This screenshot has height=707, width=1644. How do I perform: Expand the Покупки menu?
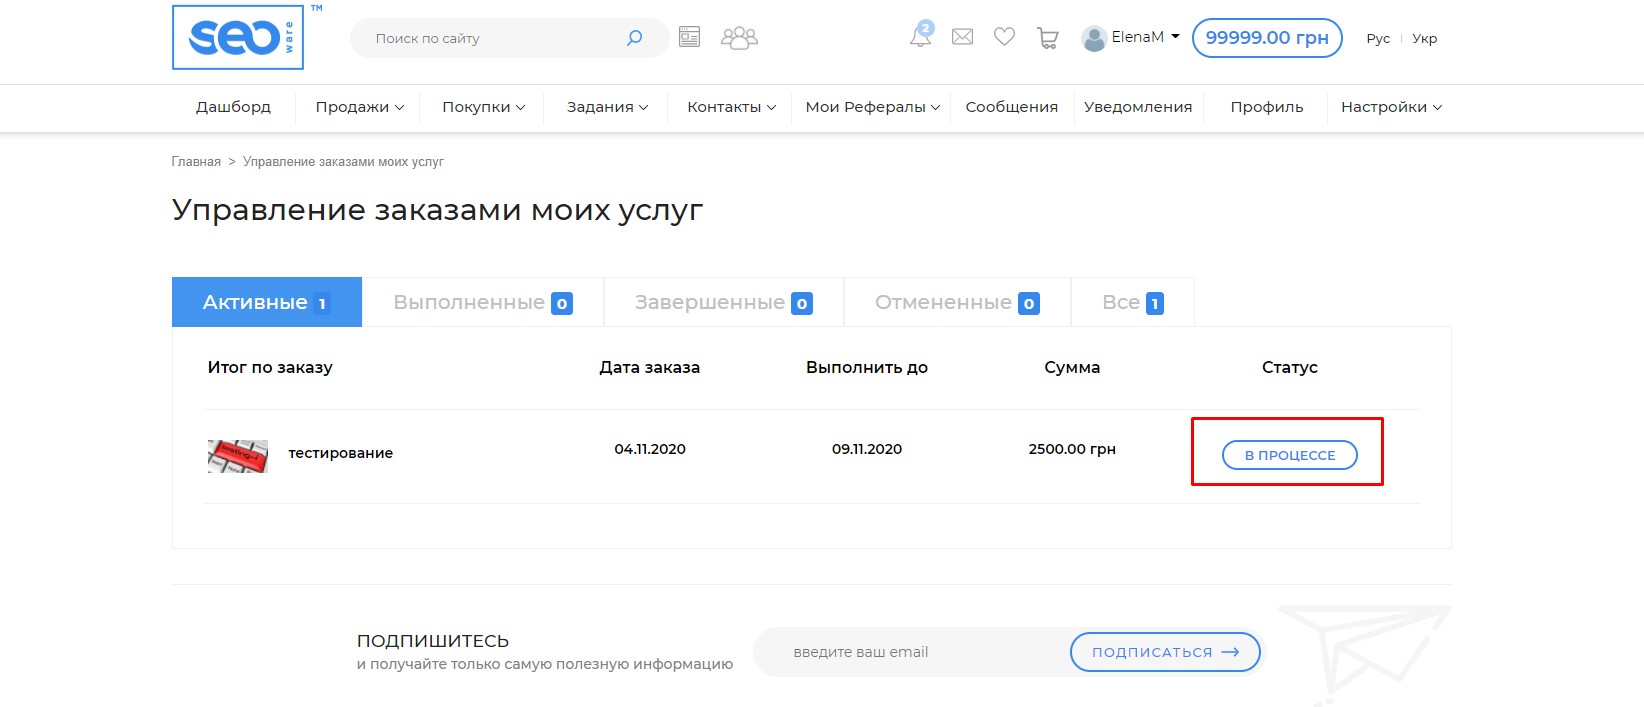coord(483,107)
